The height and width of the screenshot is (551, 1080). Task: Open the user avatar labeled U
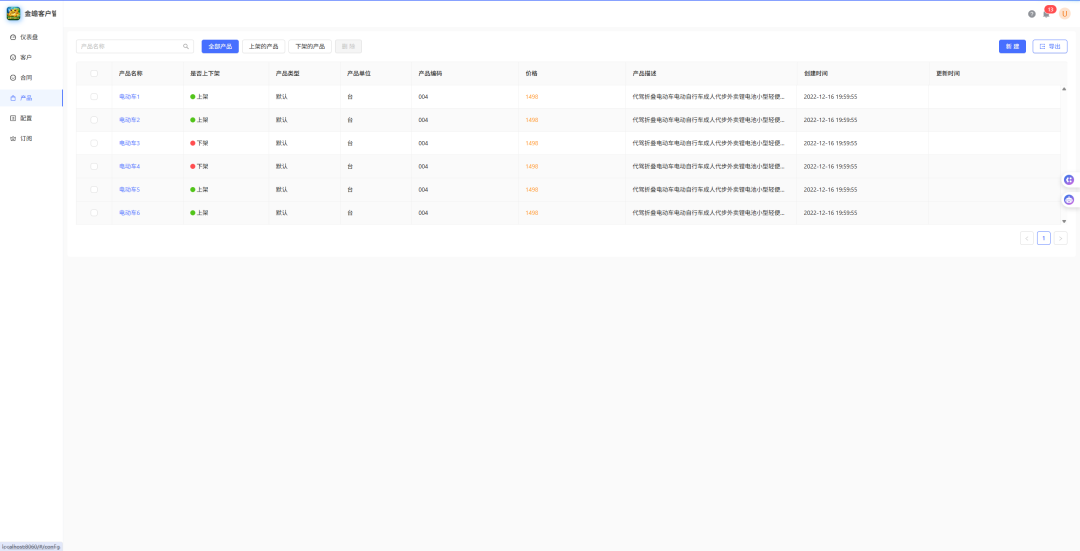(1065, 14)
